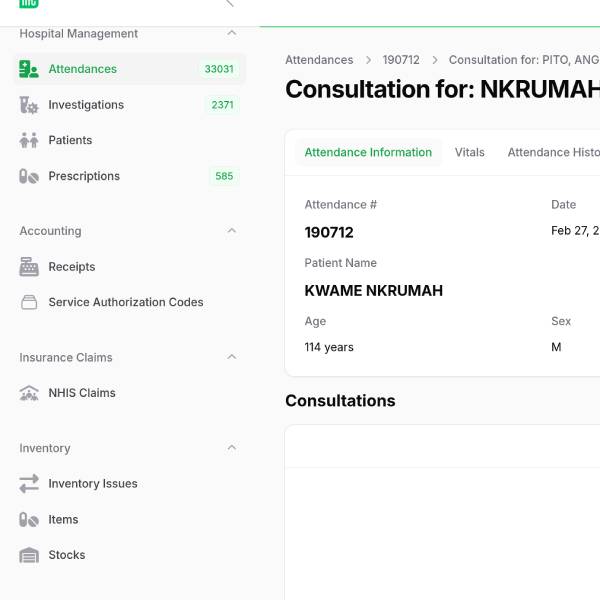Collapse the Hospital Management section
Screen dimensions: 600x600
pyautogui.click(x=232, y=33)
